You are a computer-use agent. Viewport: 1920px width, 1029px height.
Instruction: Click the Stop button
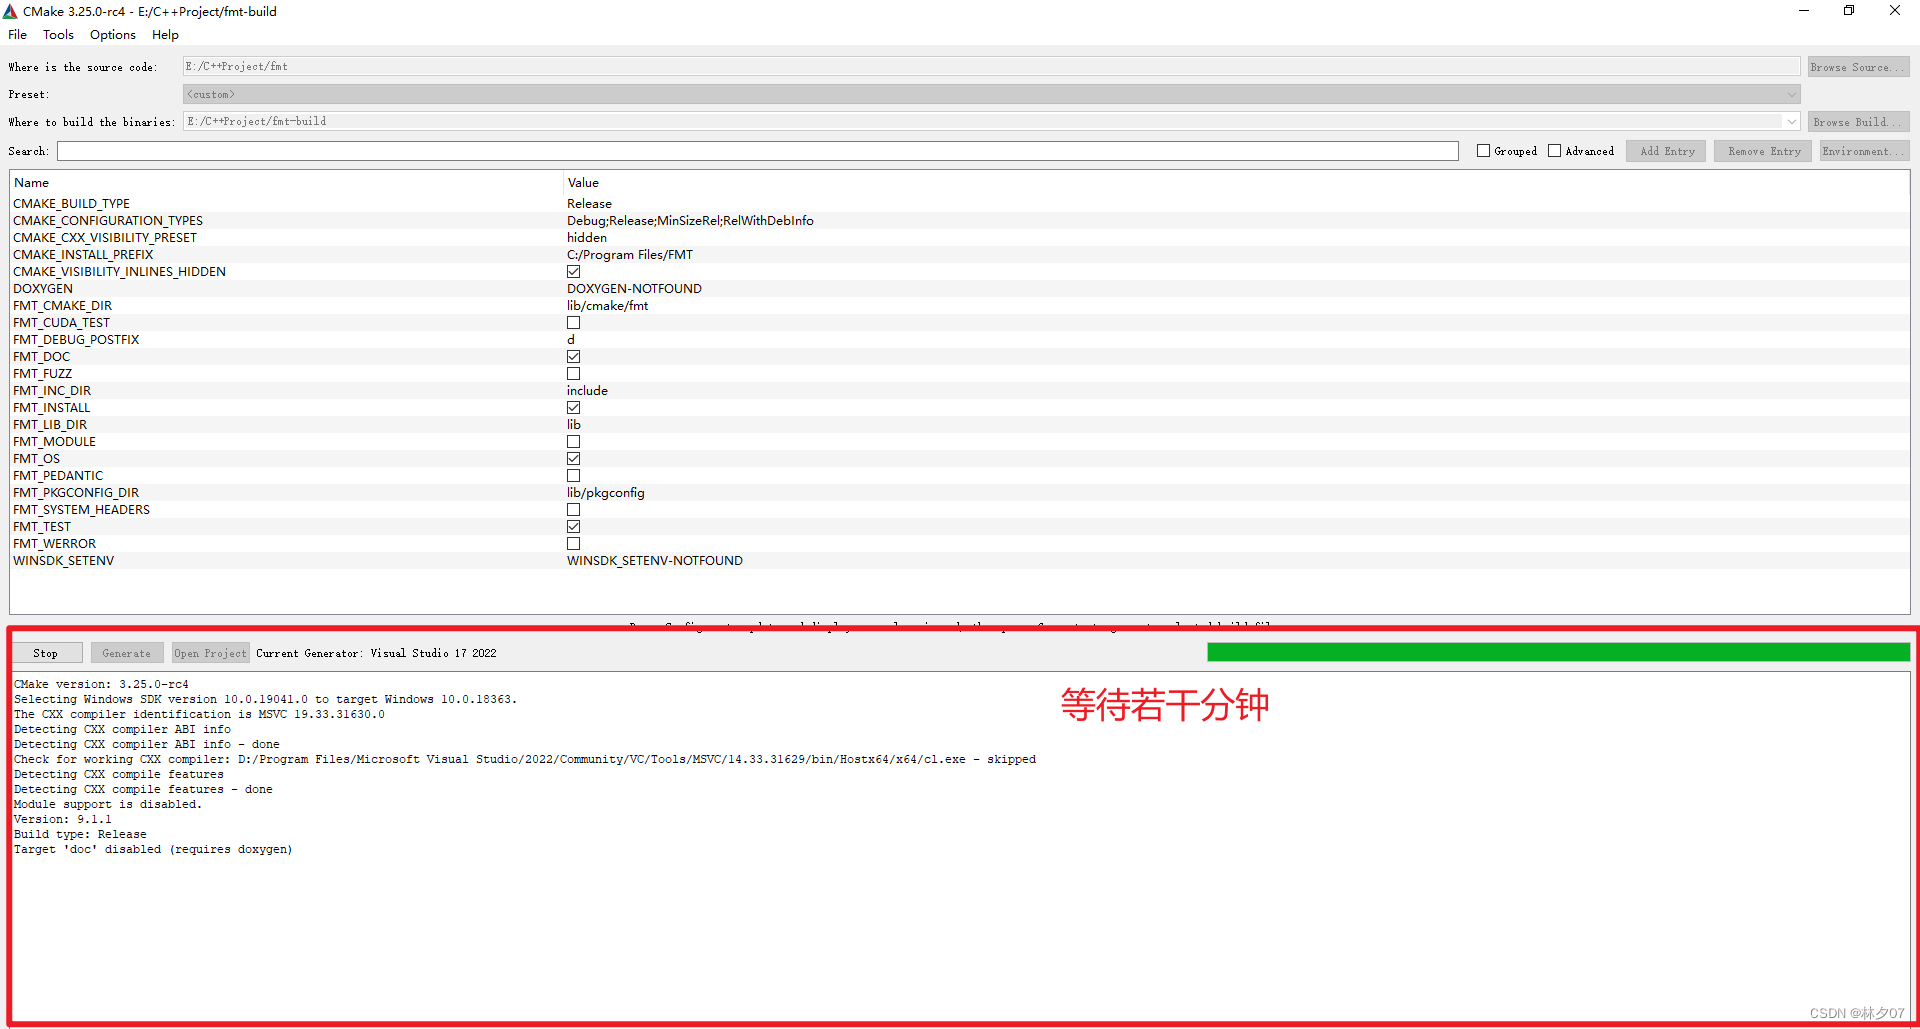point(46,653)
